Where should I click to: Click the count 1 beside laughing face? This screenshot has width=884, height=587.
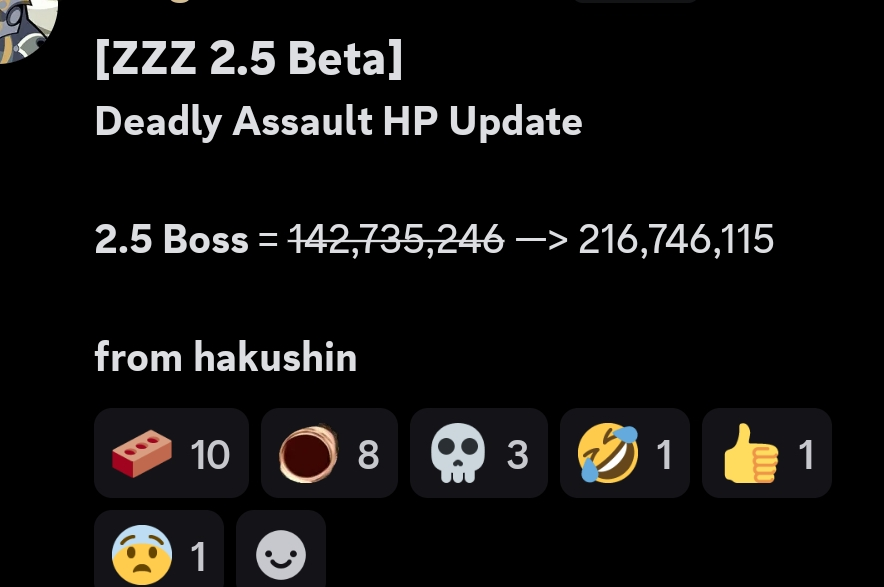tap(665, 454)
